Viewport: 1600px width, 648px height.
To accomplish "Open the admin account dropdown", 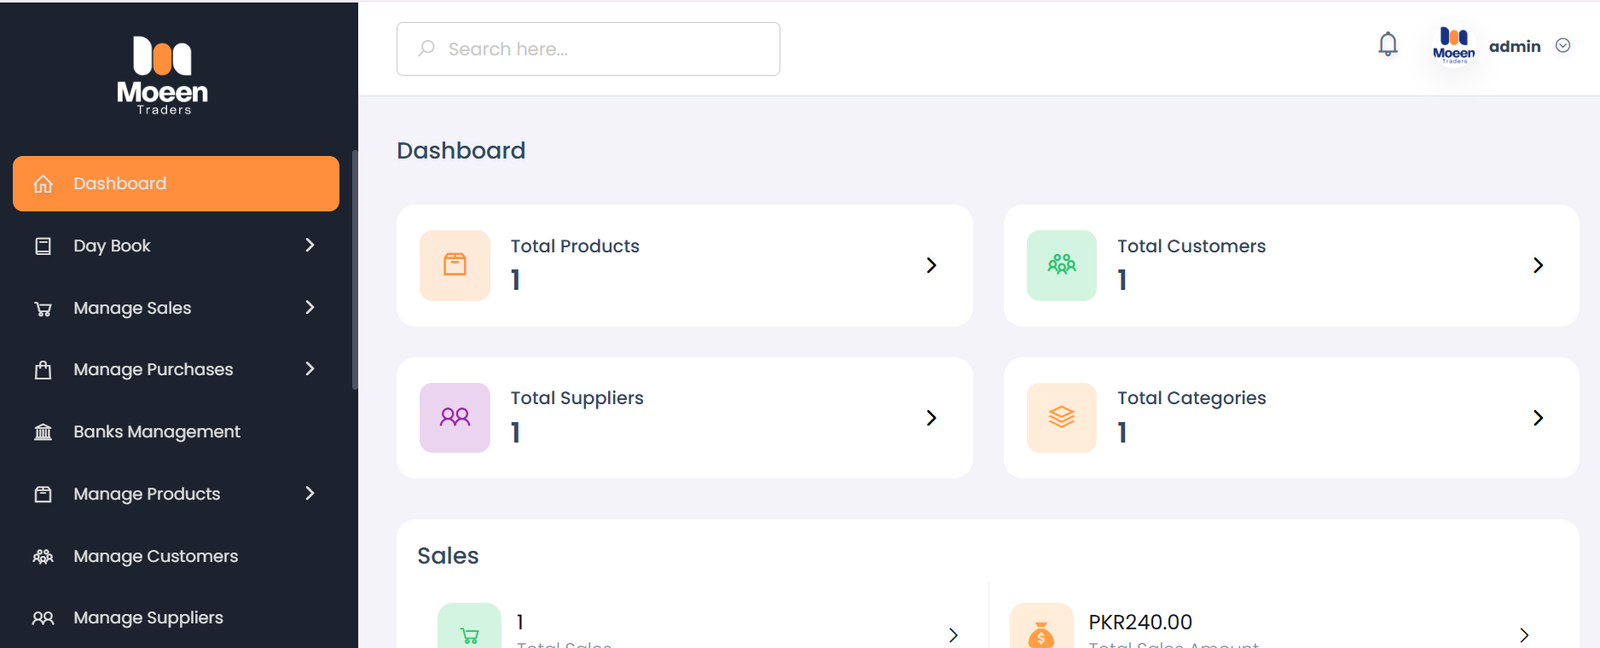I will pyautogui.click(x=1562, y=45).
